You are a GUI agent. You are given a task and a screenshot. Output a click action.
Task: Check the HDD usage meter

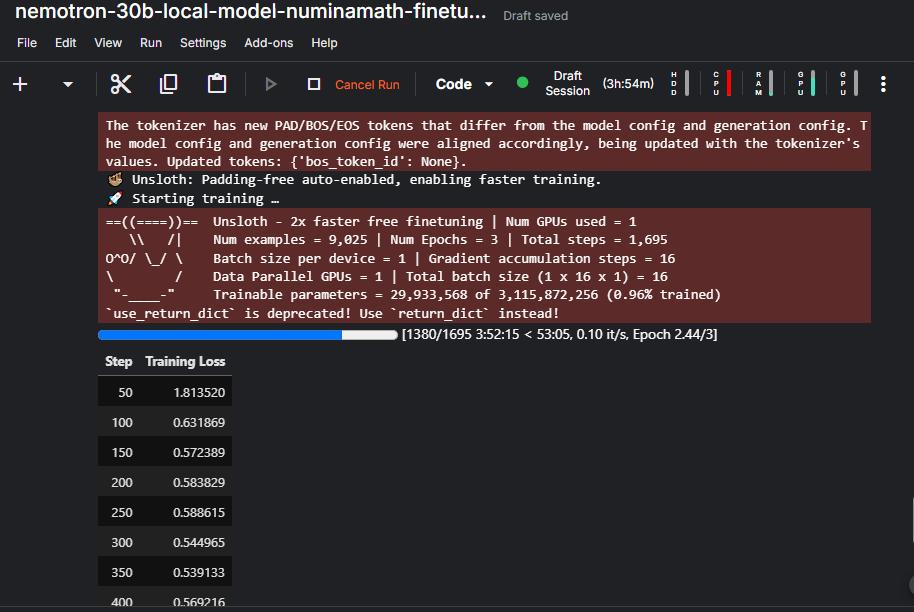tap(680, 83)
